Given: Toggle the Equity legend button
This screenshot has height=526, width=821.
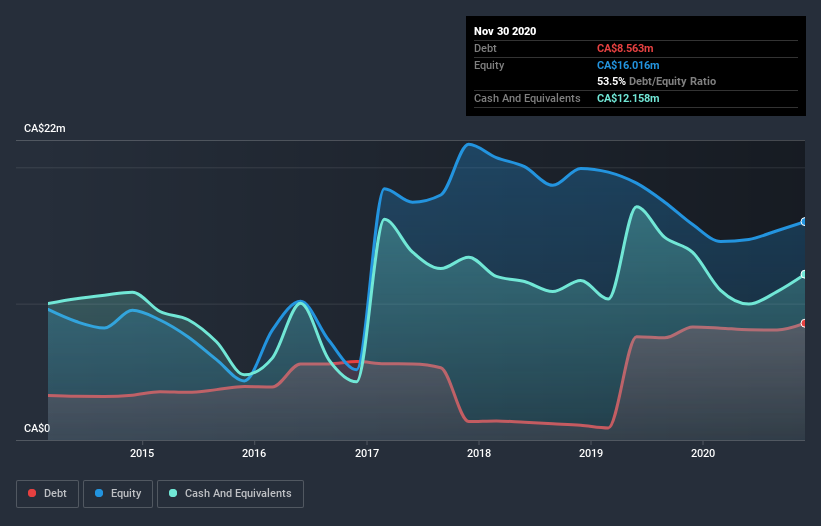Looking at the screenshot, I should tap(118, 494).
